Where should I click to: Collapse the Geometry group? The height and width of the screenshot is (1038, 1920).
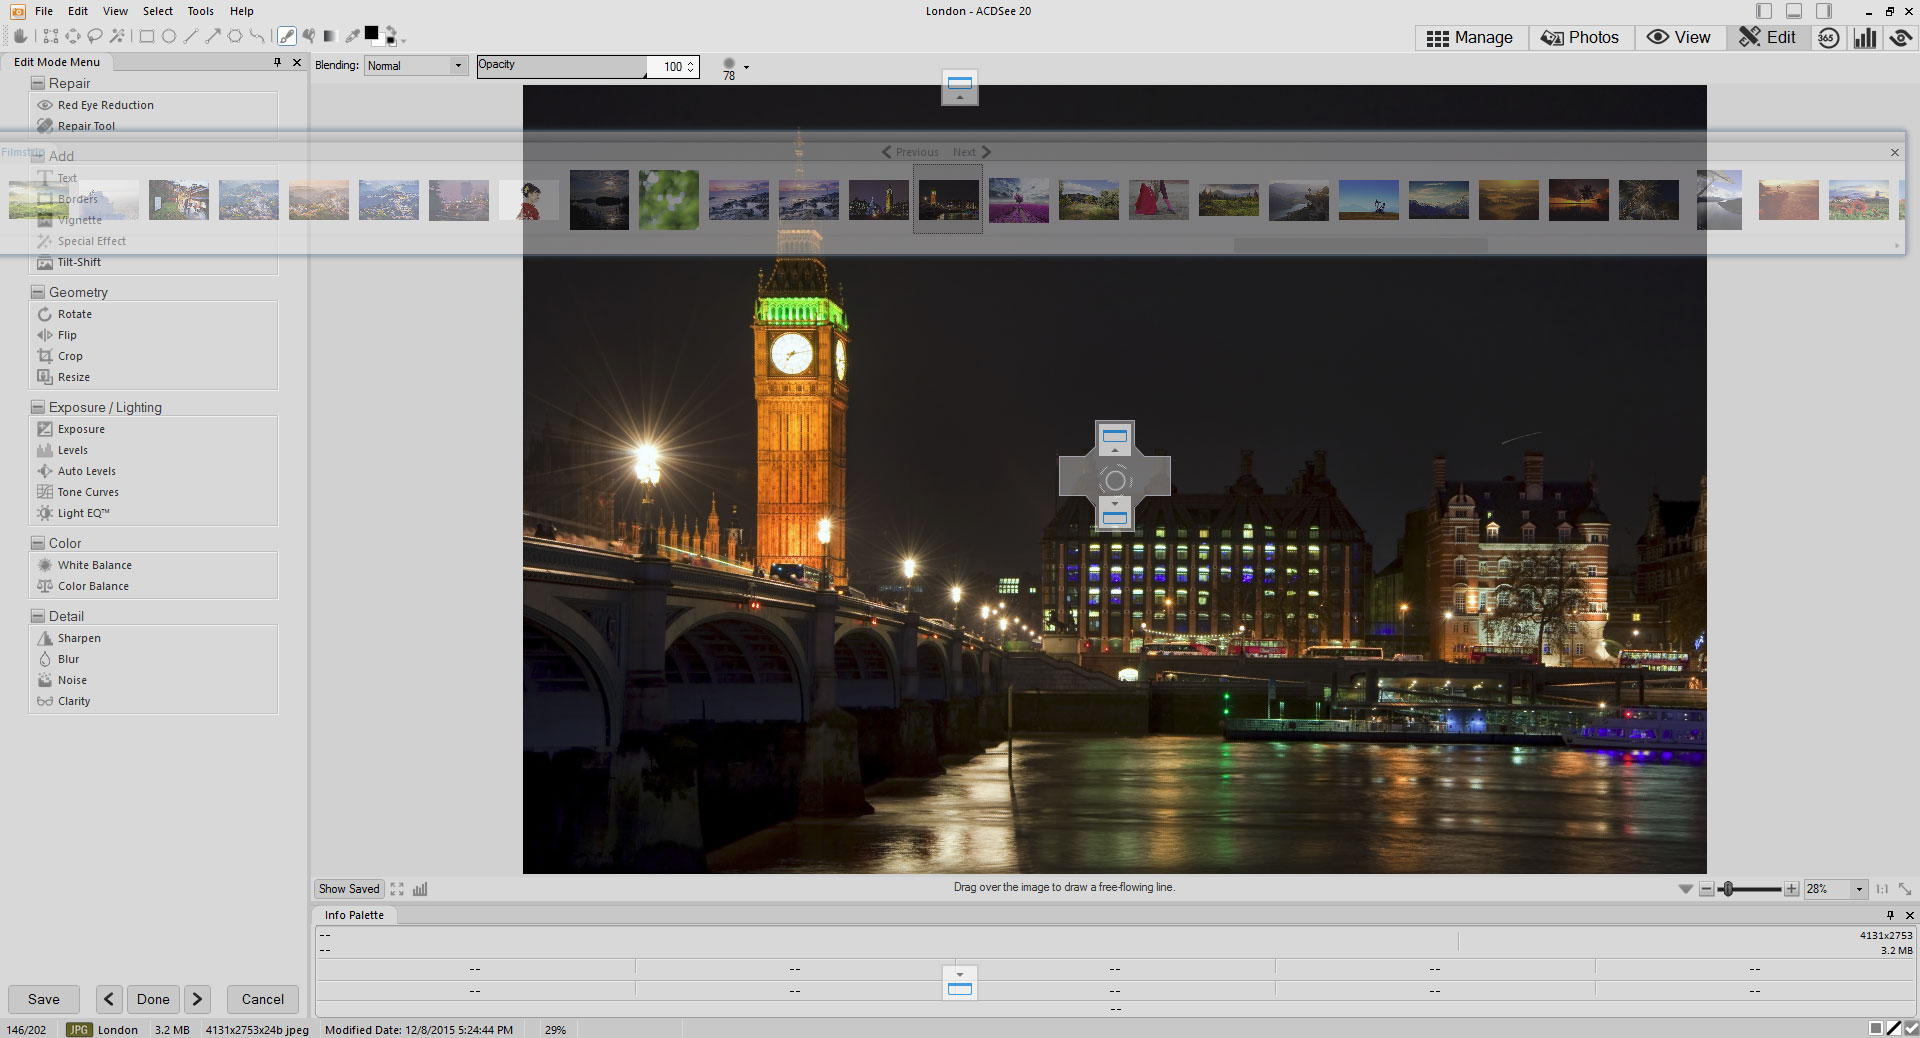(38, 293)
